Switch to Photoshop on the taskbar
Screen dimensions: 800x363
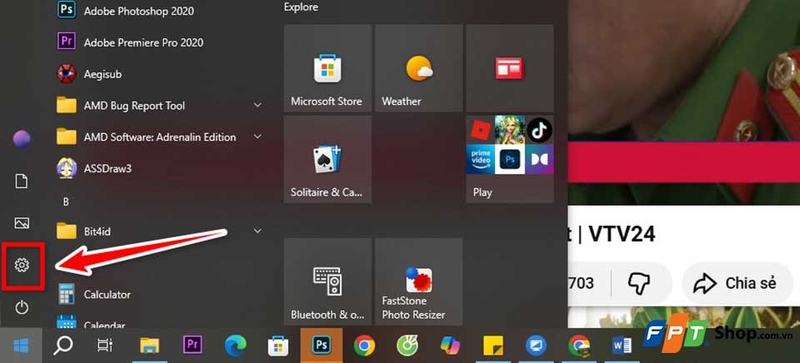[321, 346]
